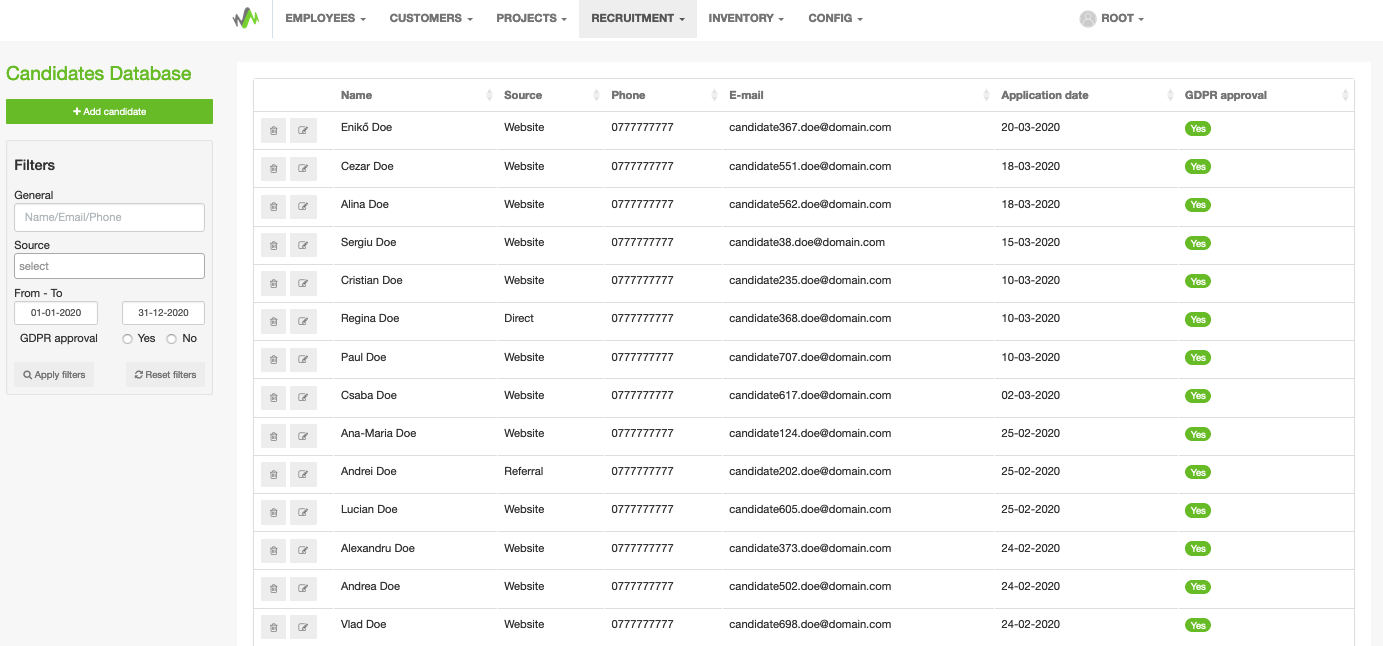Click the app logo in the navbar
Screen dimensions: 1383x646
[246, 18]
